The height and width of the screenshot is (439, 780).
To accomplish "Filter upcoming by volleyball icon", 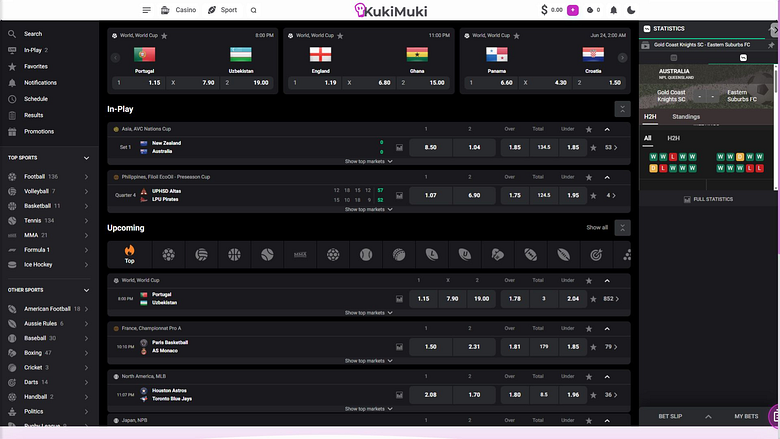I will (x=201, y=255).
